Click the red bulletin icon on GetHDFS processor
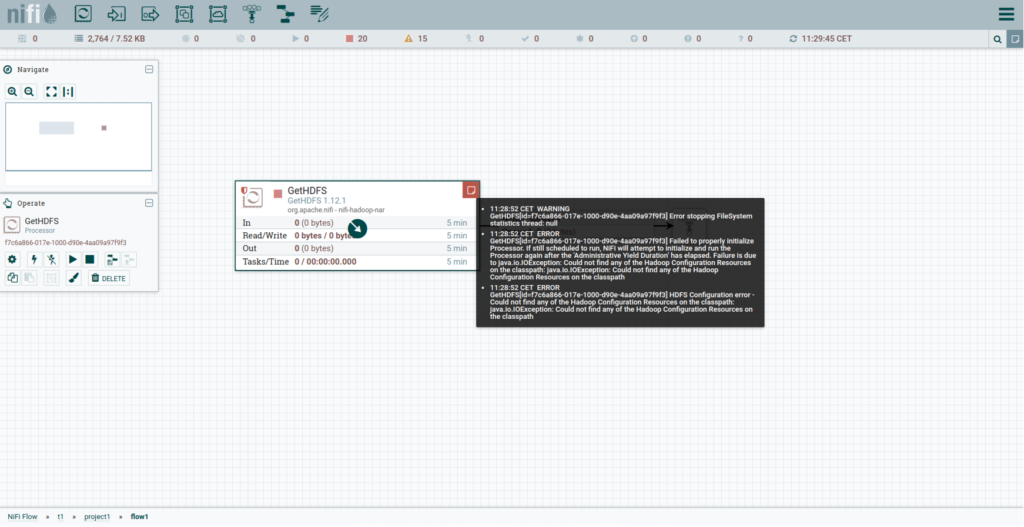Image resolution: width=1024 pixels, height=527 pixels. tap(471, 190)
